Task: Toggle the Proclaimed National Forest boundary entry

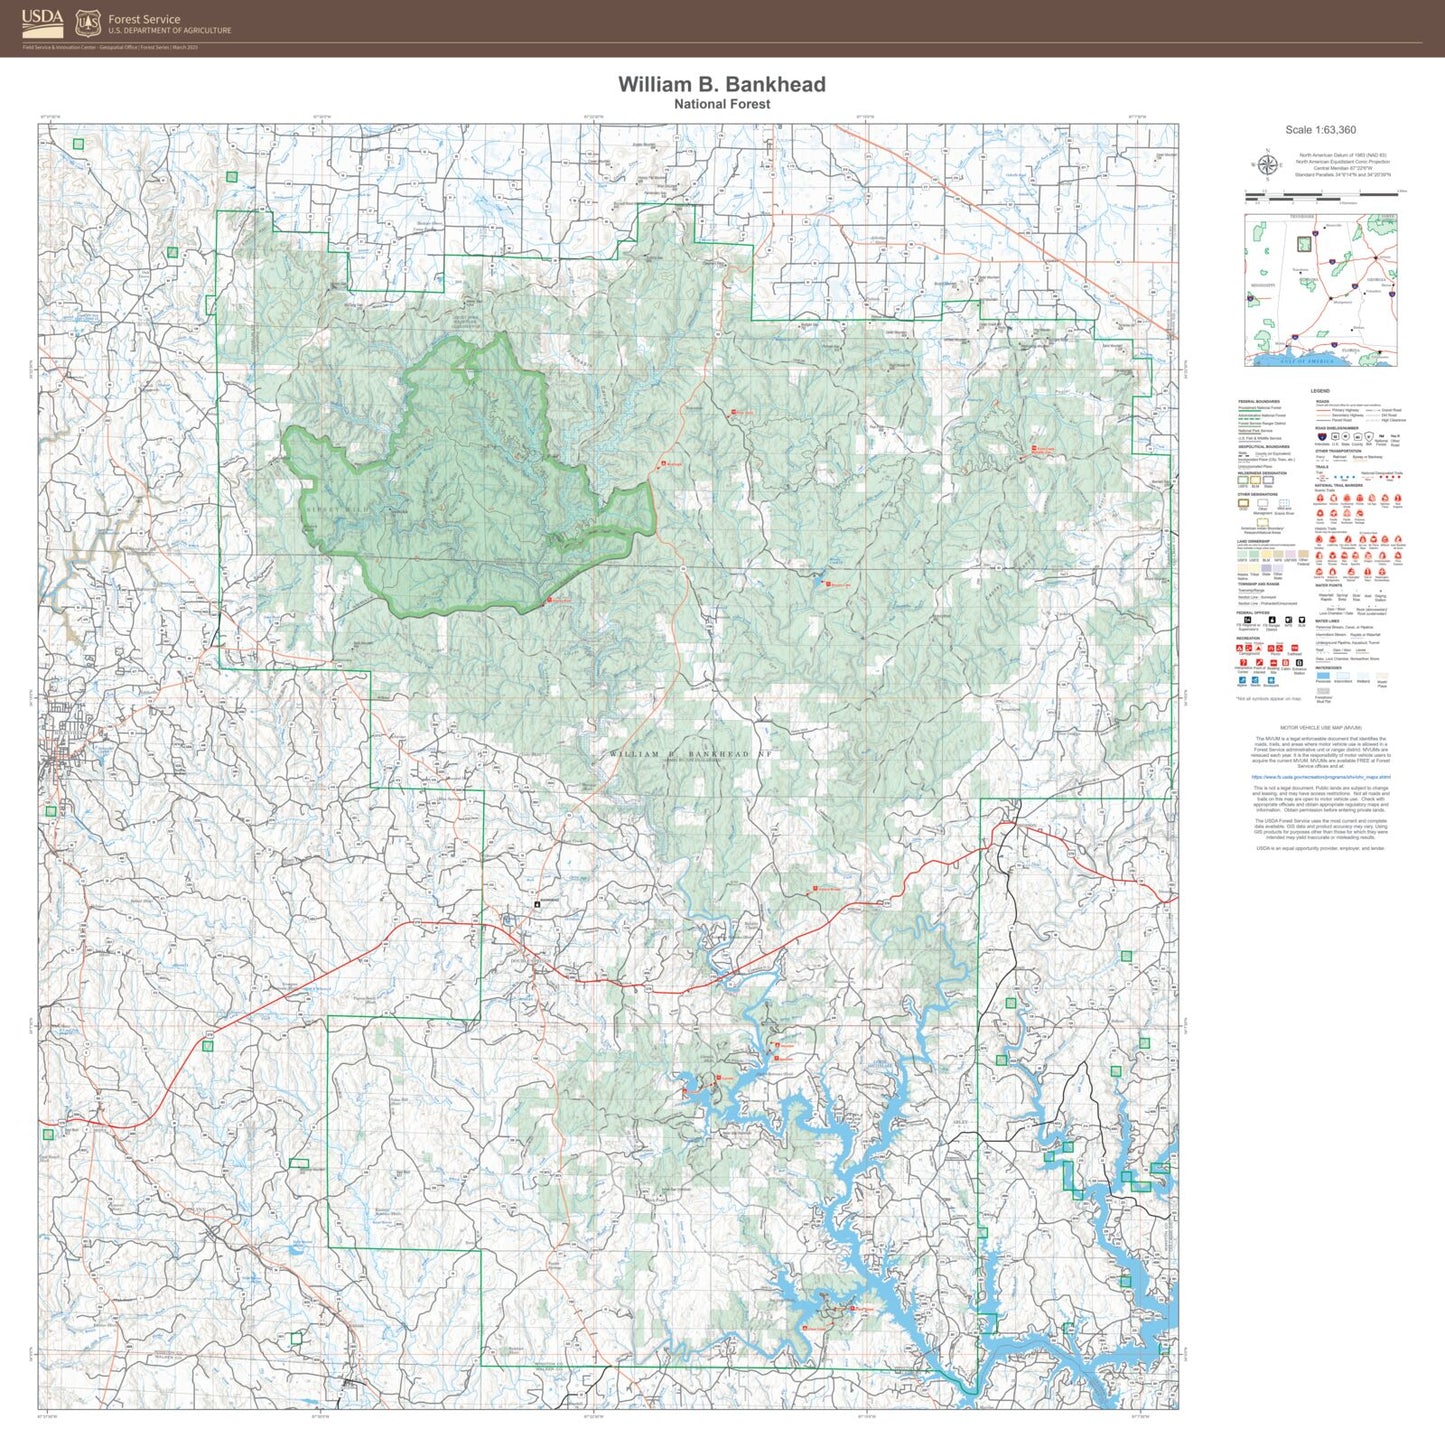Action: click(x=1262, y=408)
